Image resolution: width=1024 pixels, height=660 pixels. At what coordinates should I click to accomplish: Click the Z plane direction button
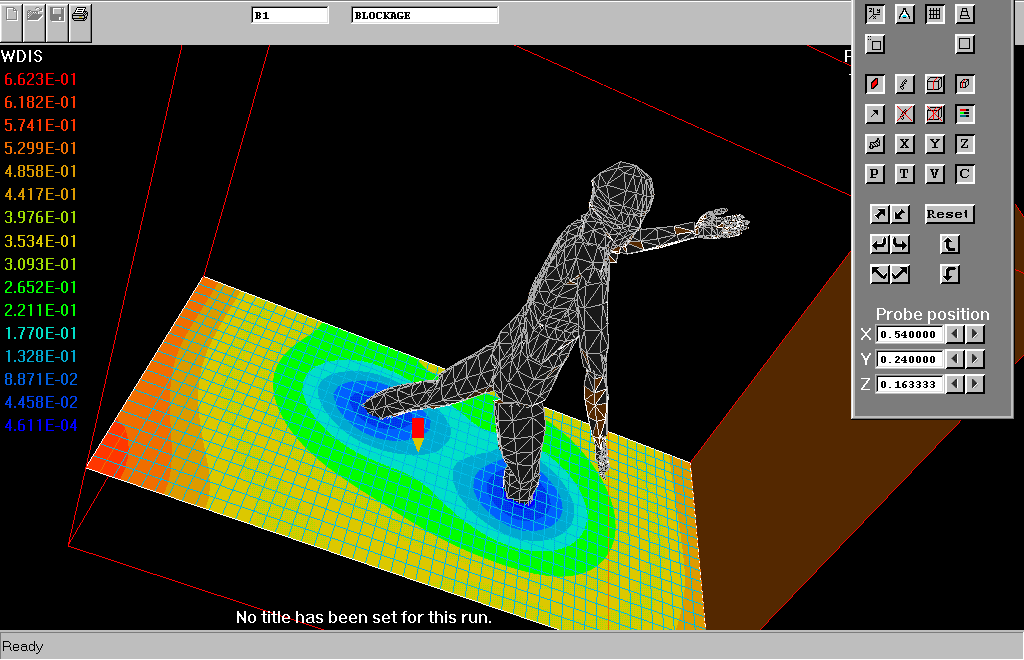964,144
